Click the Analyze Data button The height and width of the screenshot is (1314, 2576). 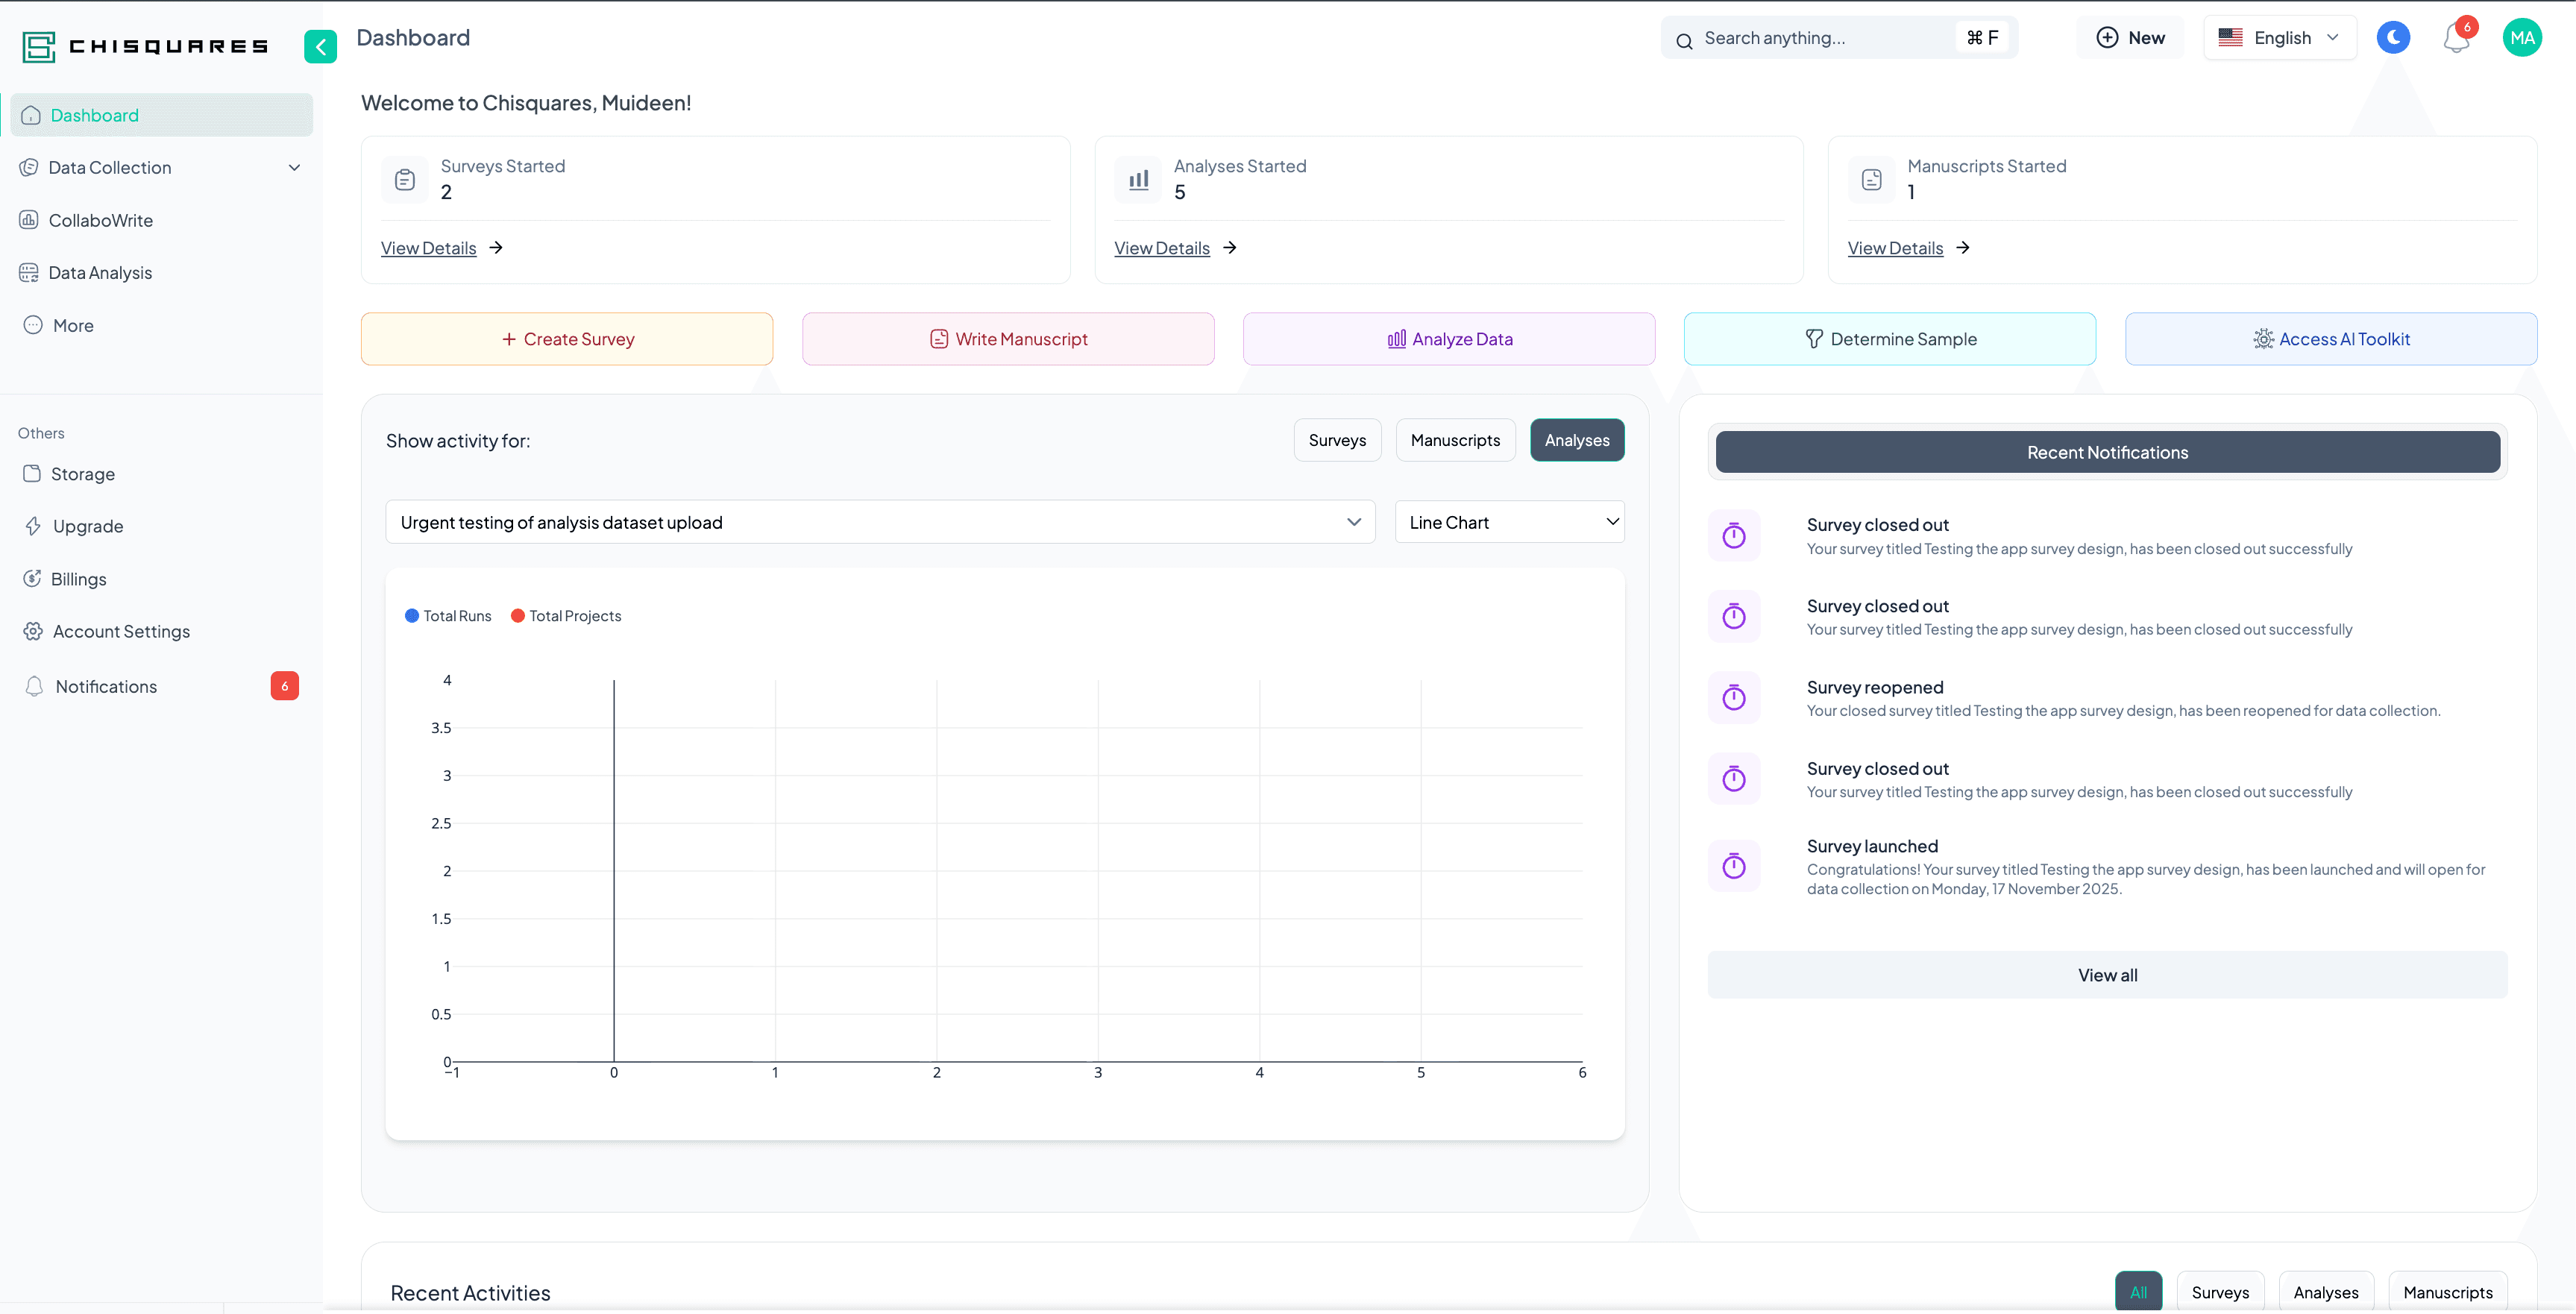pos(1449,339)
